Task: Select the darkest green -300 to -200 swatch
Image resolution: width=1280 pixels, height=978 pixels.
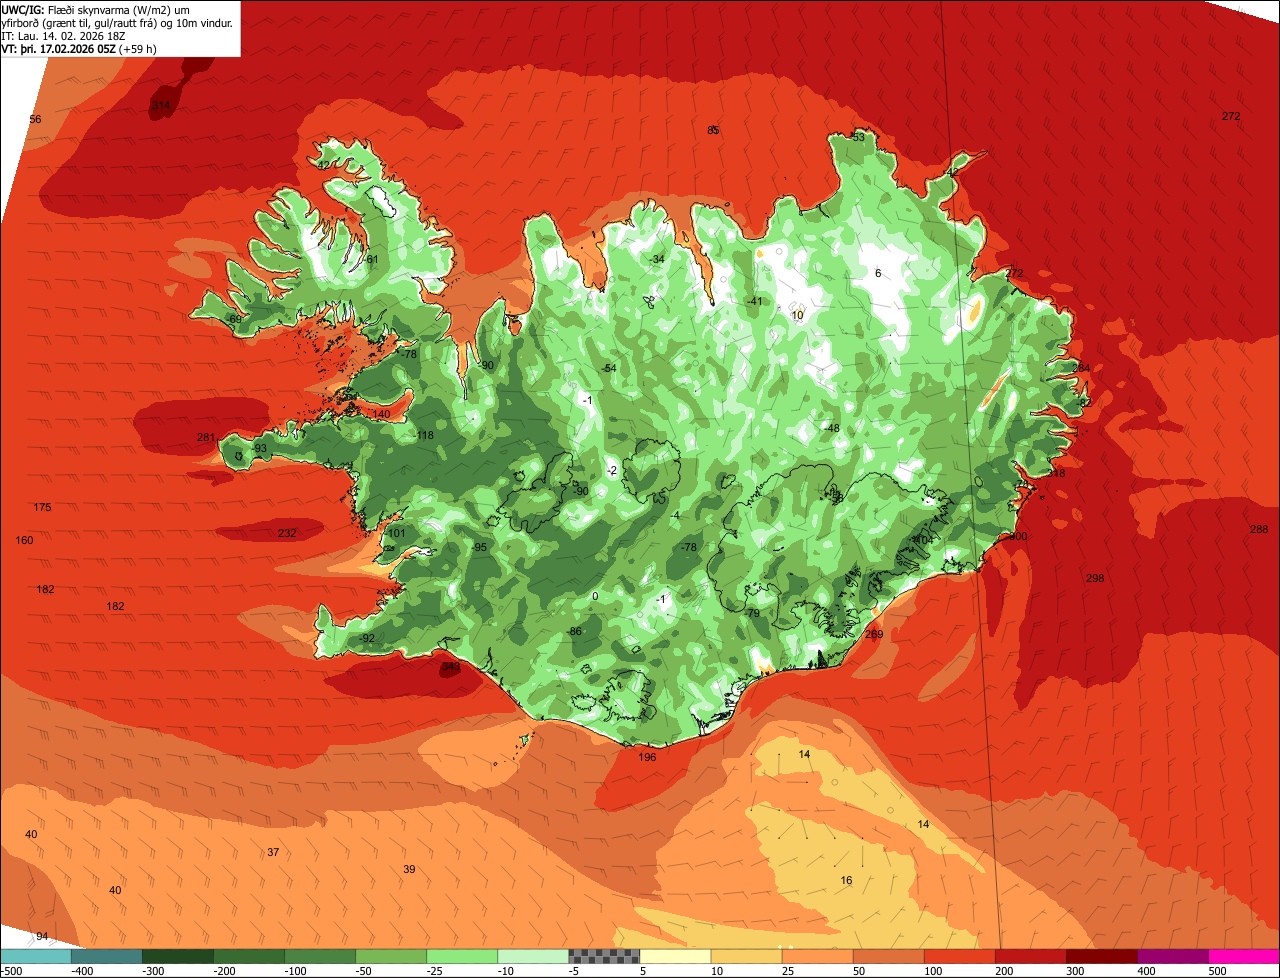Action: tap(178, 956)
